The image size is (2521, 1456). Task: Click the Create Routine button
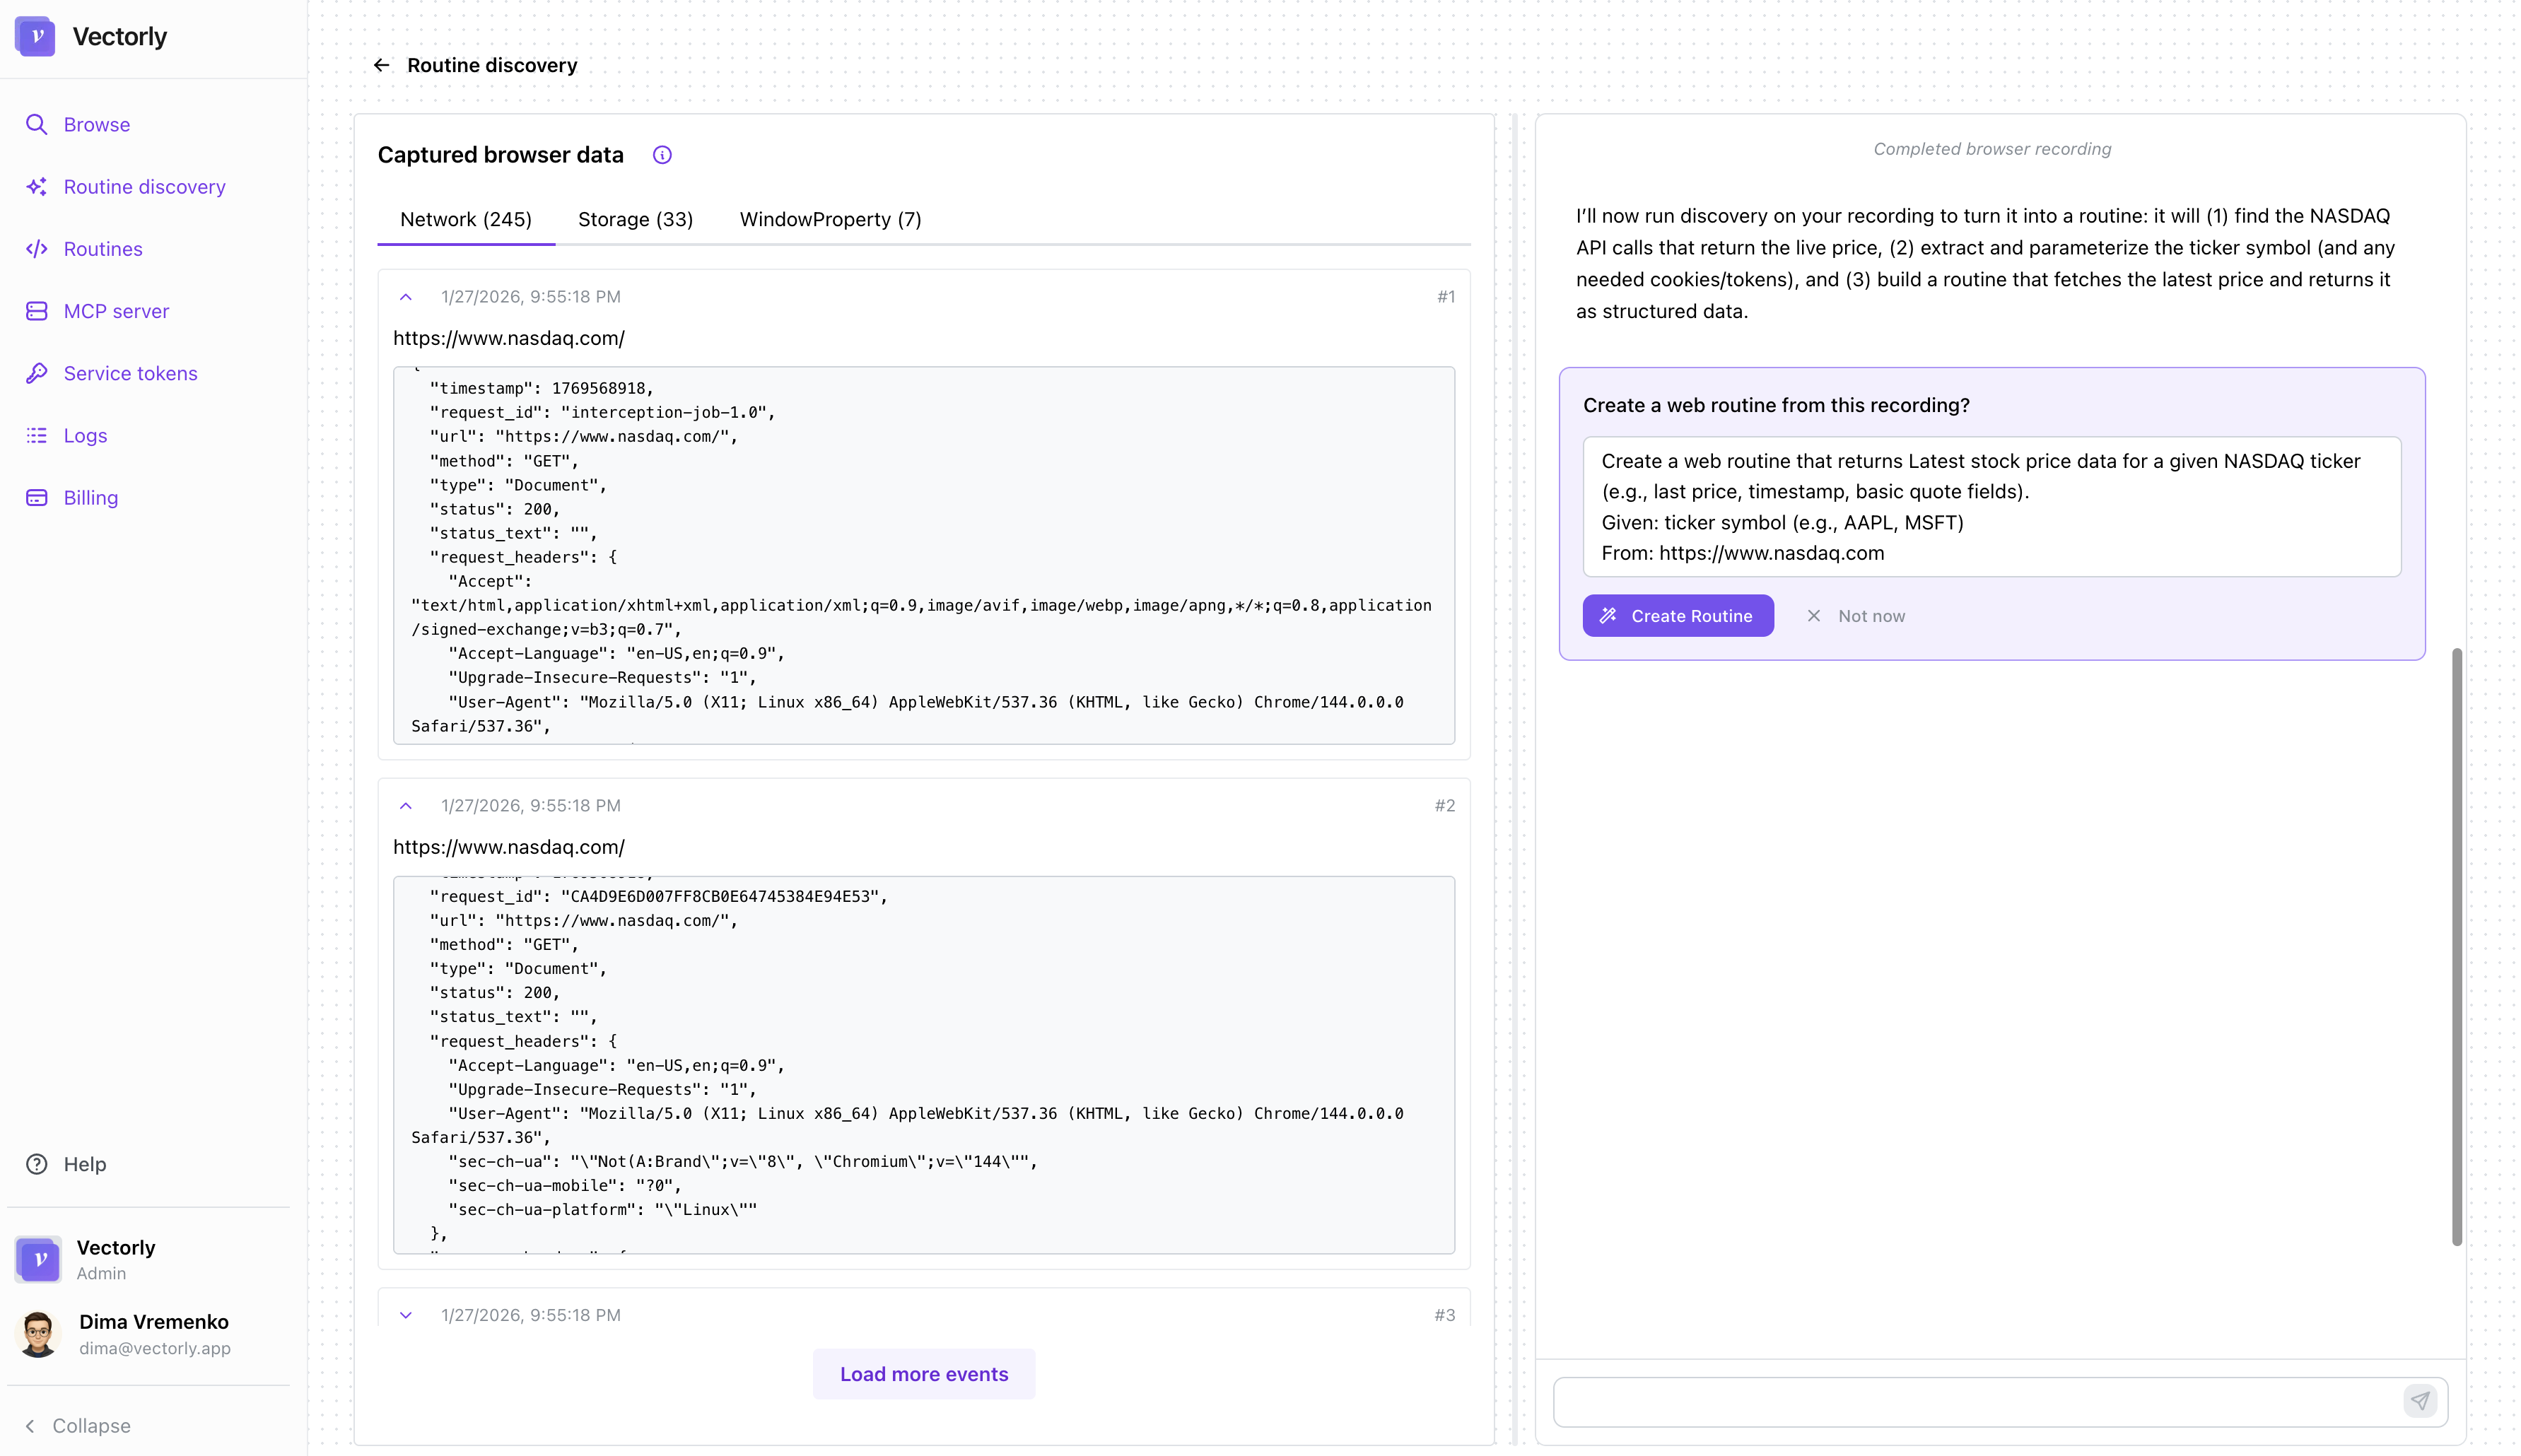click(x=1678, y=615)
